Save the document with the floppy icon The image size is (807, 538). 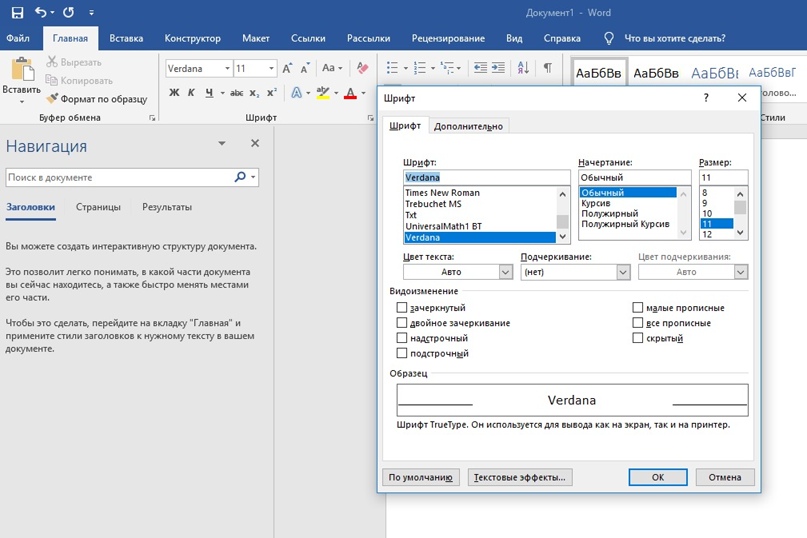pos(17,12)
